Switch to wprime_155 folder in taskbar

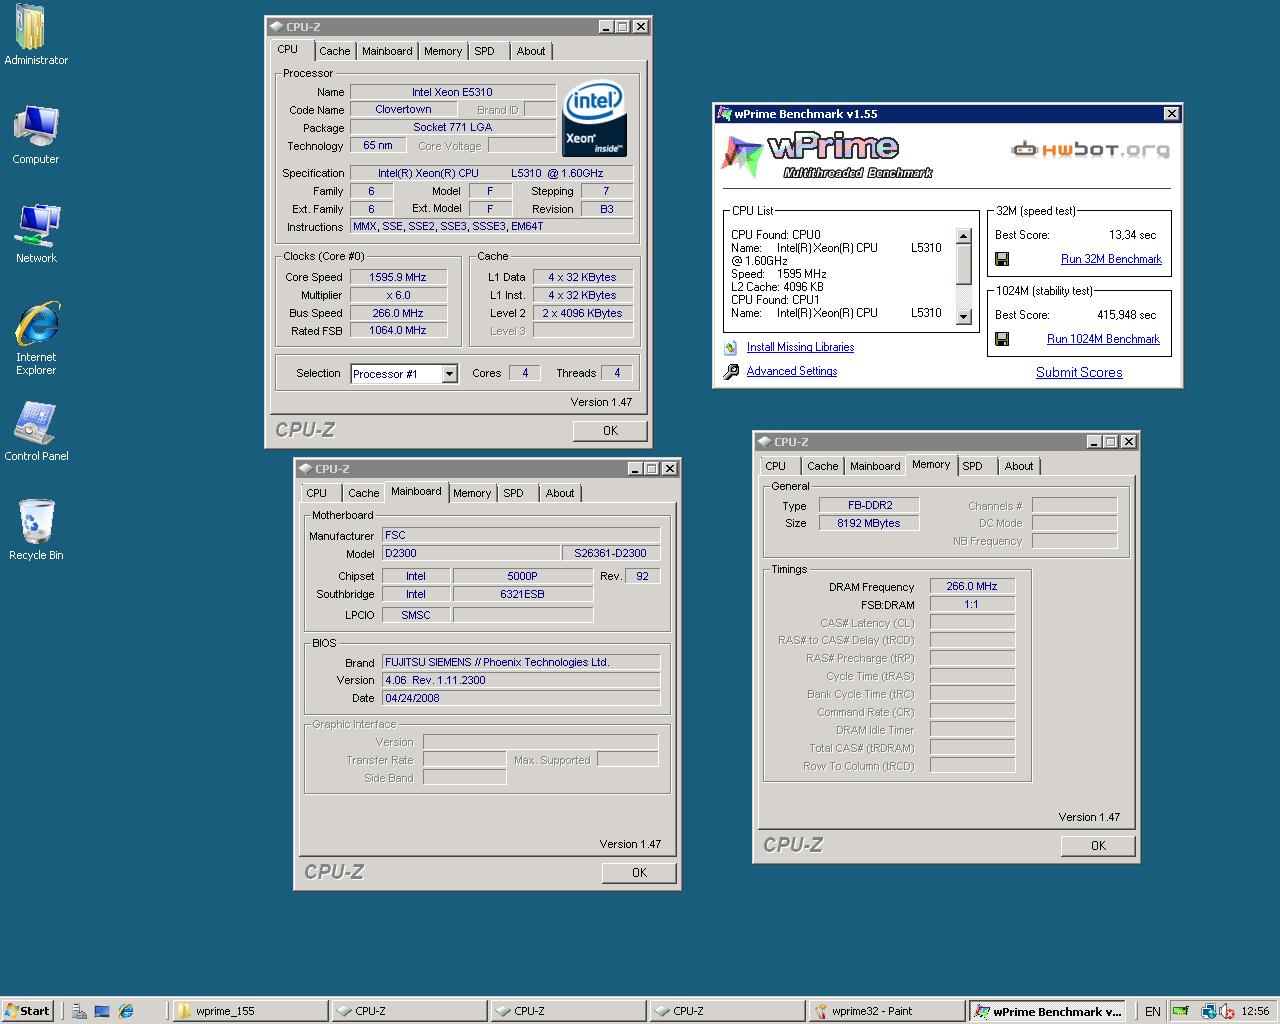coord(250,1011)
